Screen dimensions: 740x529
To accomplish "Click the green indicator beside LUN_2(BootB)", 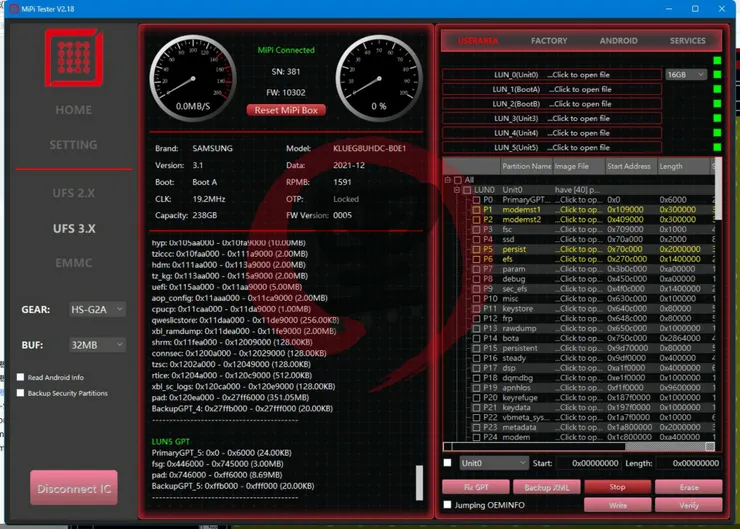I will [x=717, y=104].
